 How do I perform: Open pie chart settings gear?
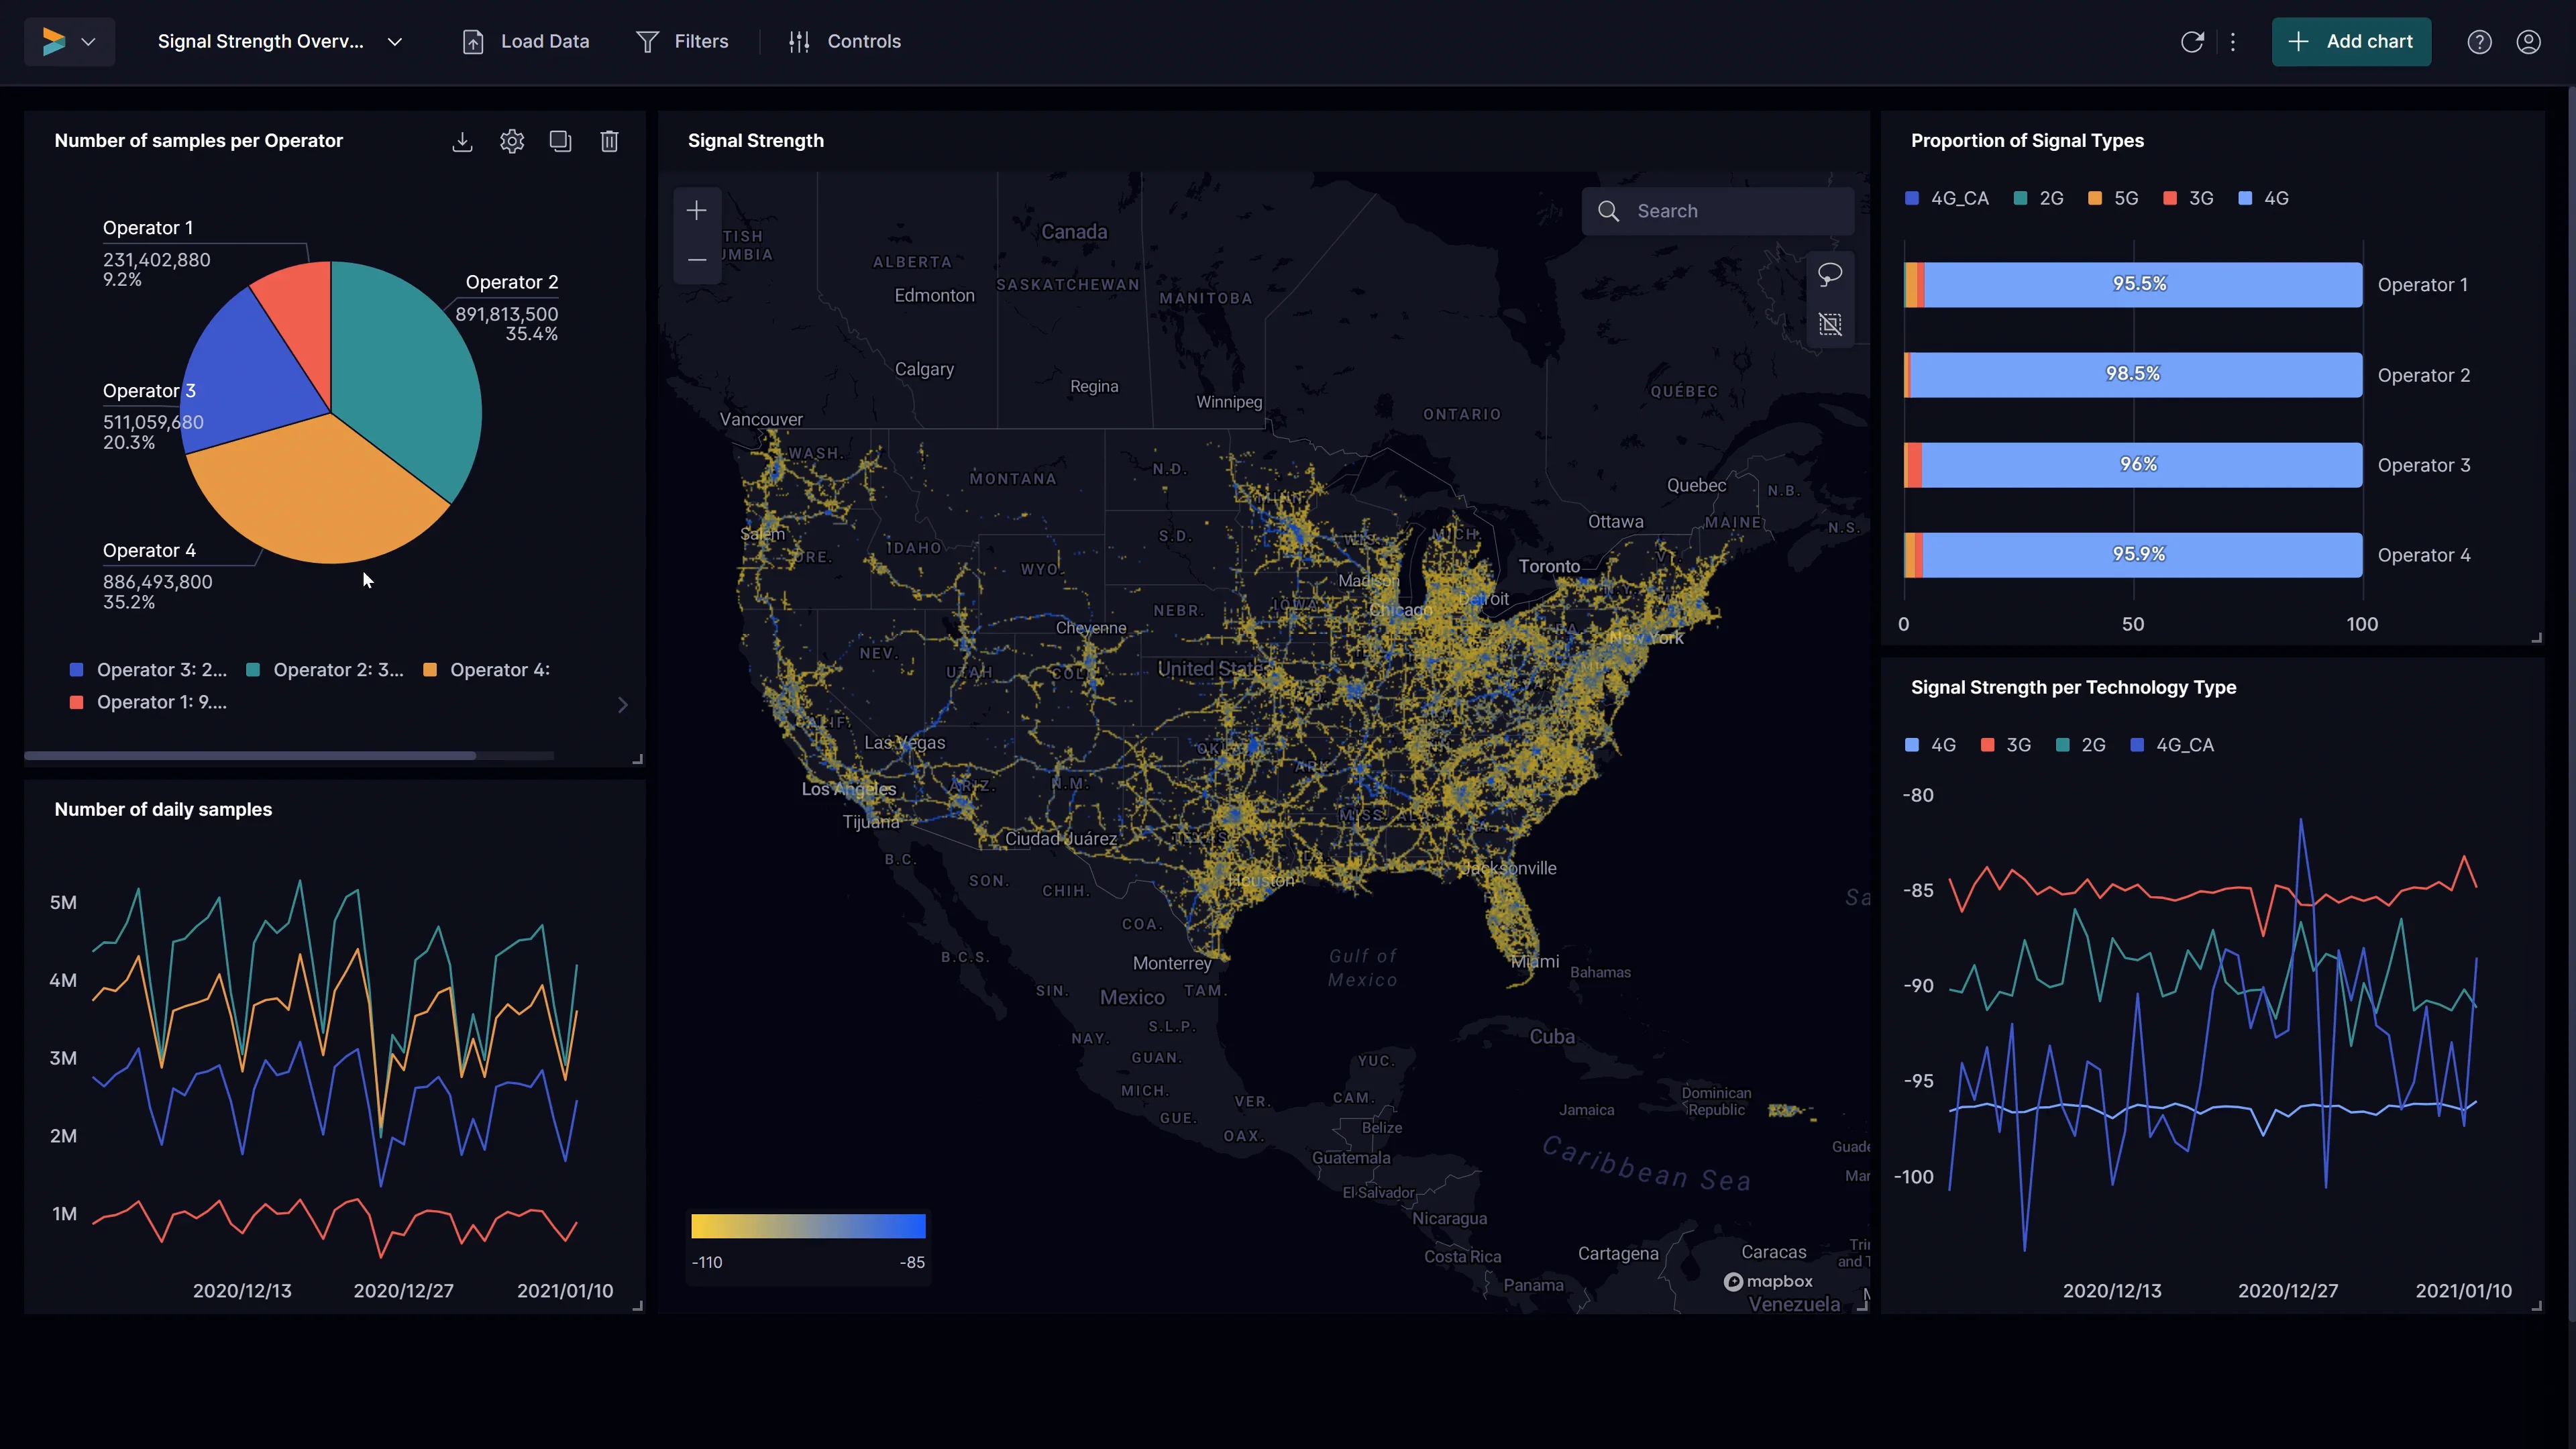512,141
